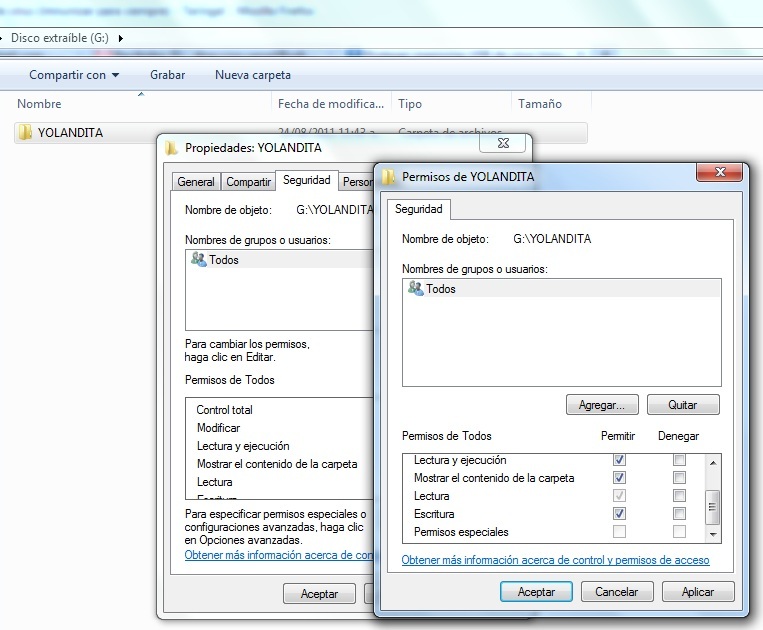763x630 pixels.
Task: Toggle Denegar checkbox for Lectura
Action: pos(679,495)
